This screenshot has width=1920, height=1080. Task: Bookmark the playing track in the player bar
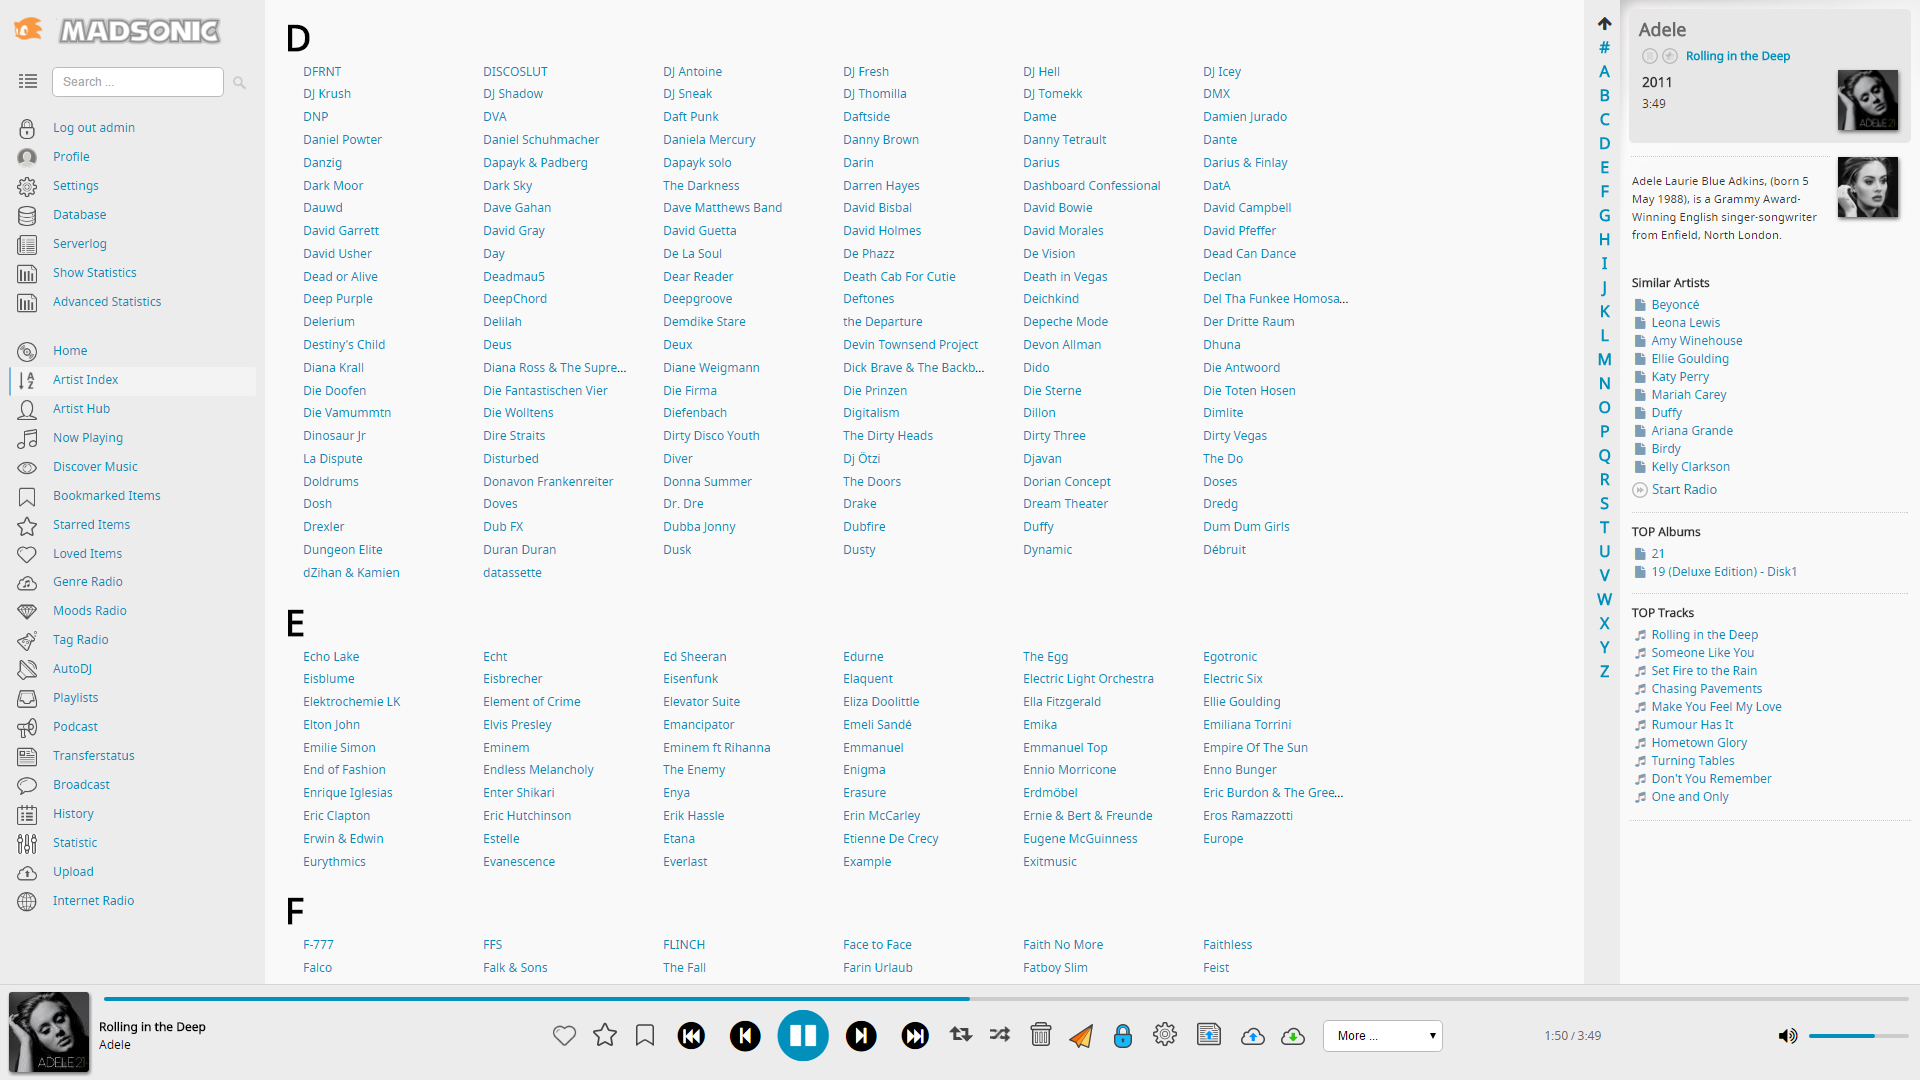(645, 1036)
